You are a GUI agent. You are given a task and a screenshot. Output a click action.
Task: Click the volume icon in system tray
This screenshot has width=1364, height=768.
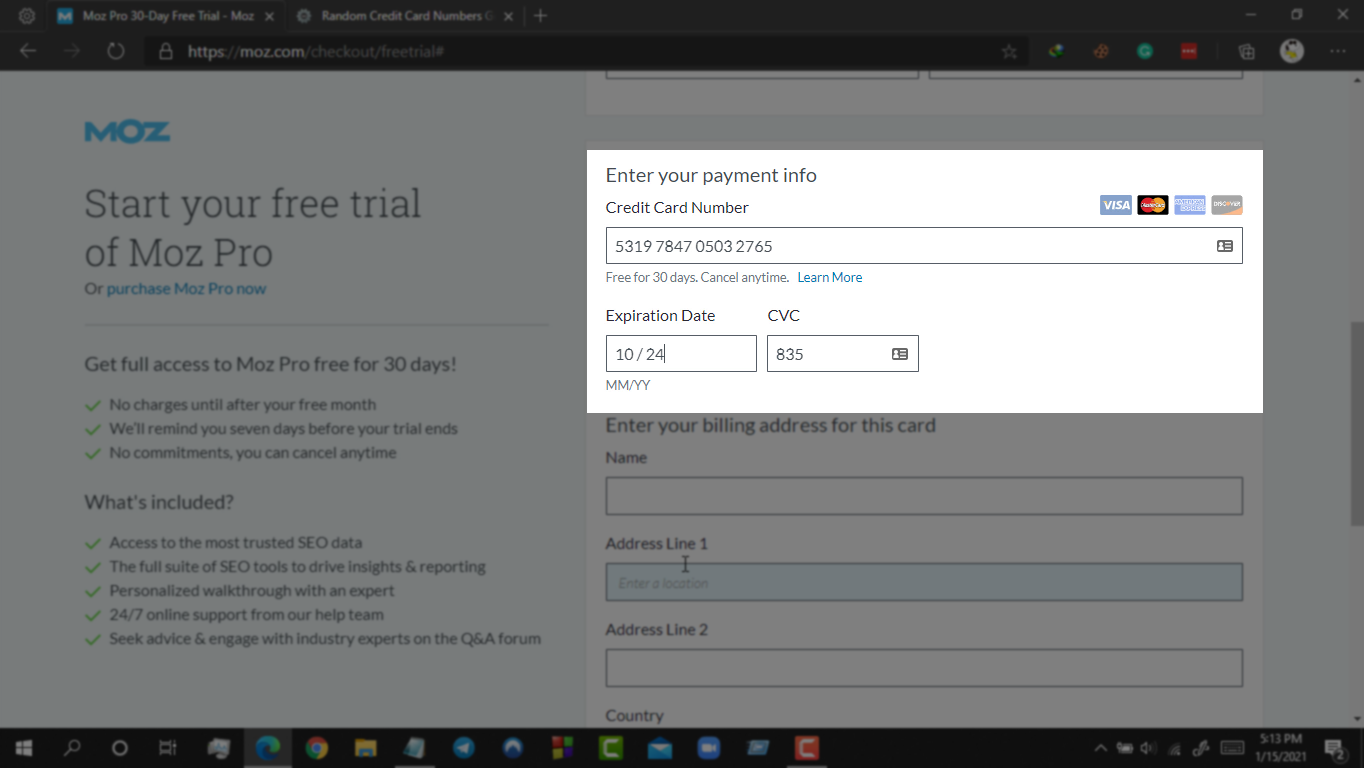click(x=1147, y=748)
